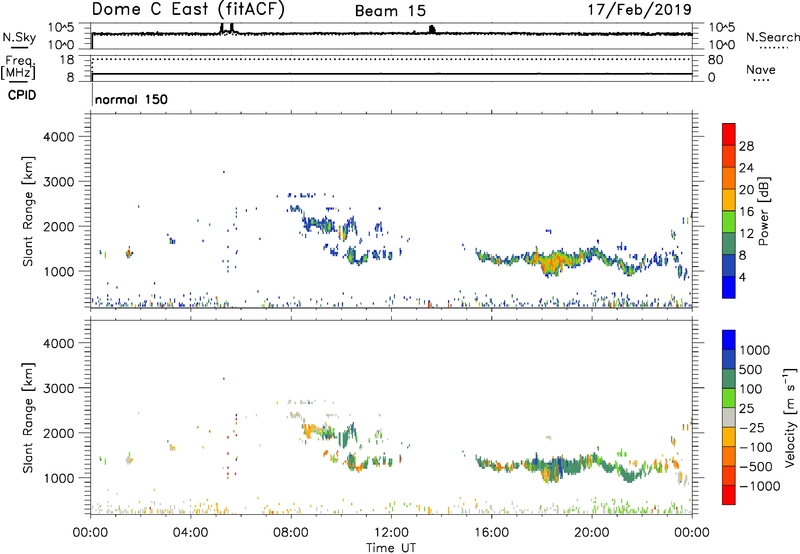The height and width of the screenshot is (554, 800).
Task: Click the "Freq. [MHz]" axis label
Action: point(18,67)
